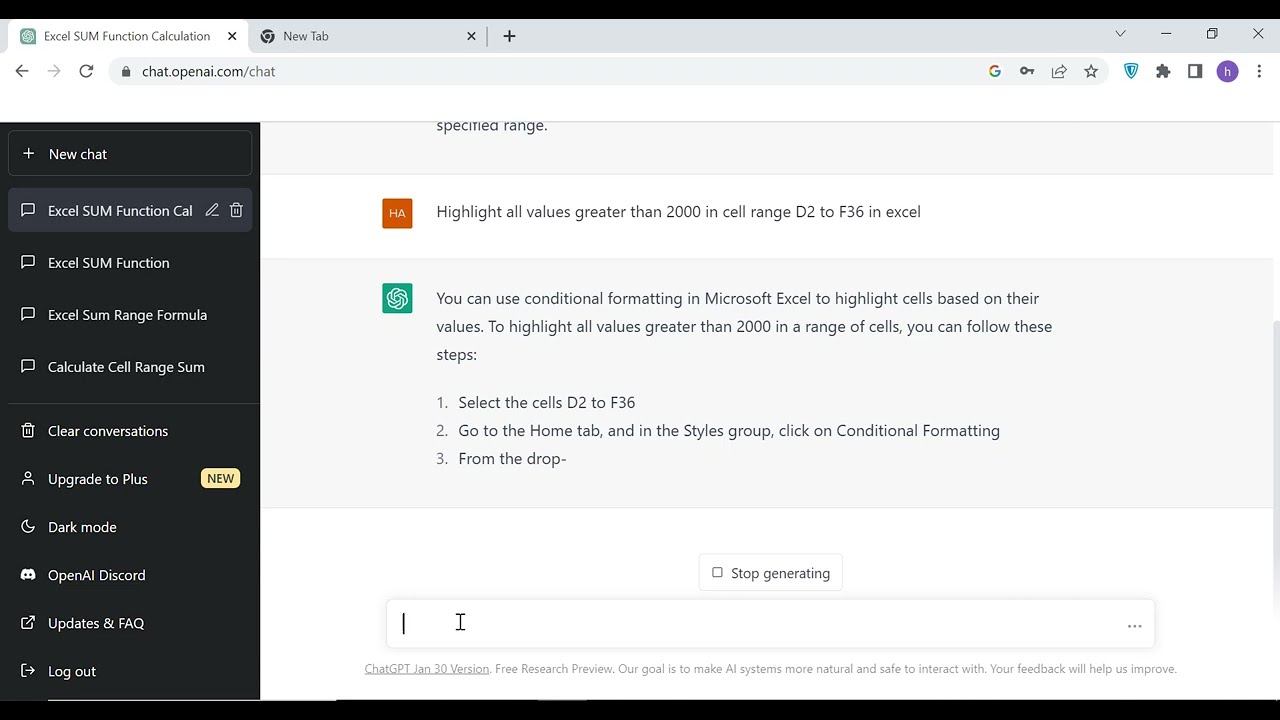This screenshot has width=1280, height=720.
Task: Close the Excel SUM Function Calculation tab
Action: pos(232,36)
